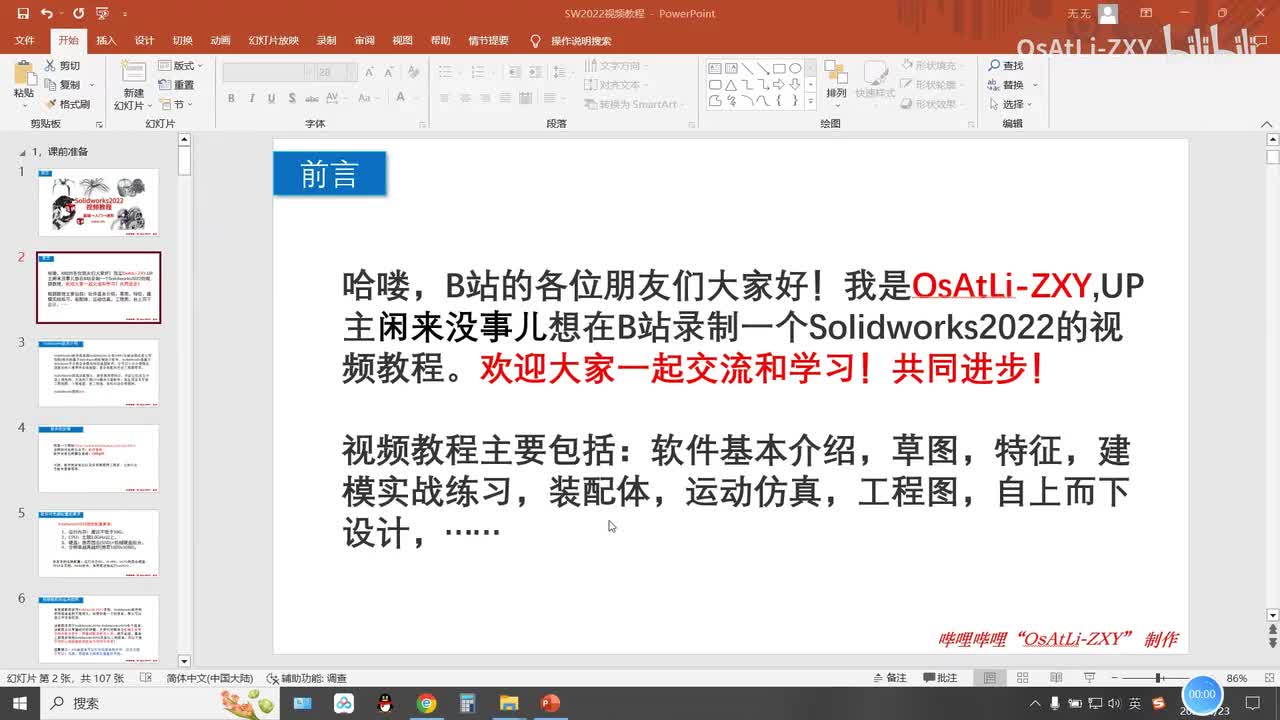Image resolution: width=1280 pixels, height=720 pixels.
Task: Click the Redo/Repeat icon
Action: [x=78, y=14]
